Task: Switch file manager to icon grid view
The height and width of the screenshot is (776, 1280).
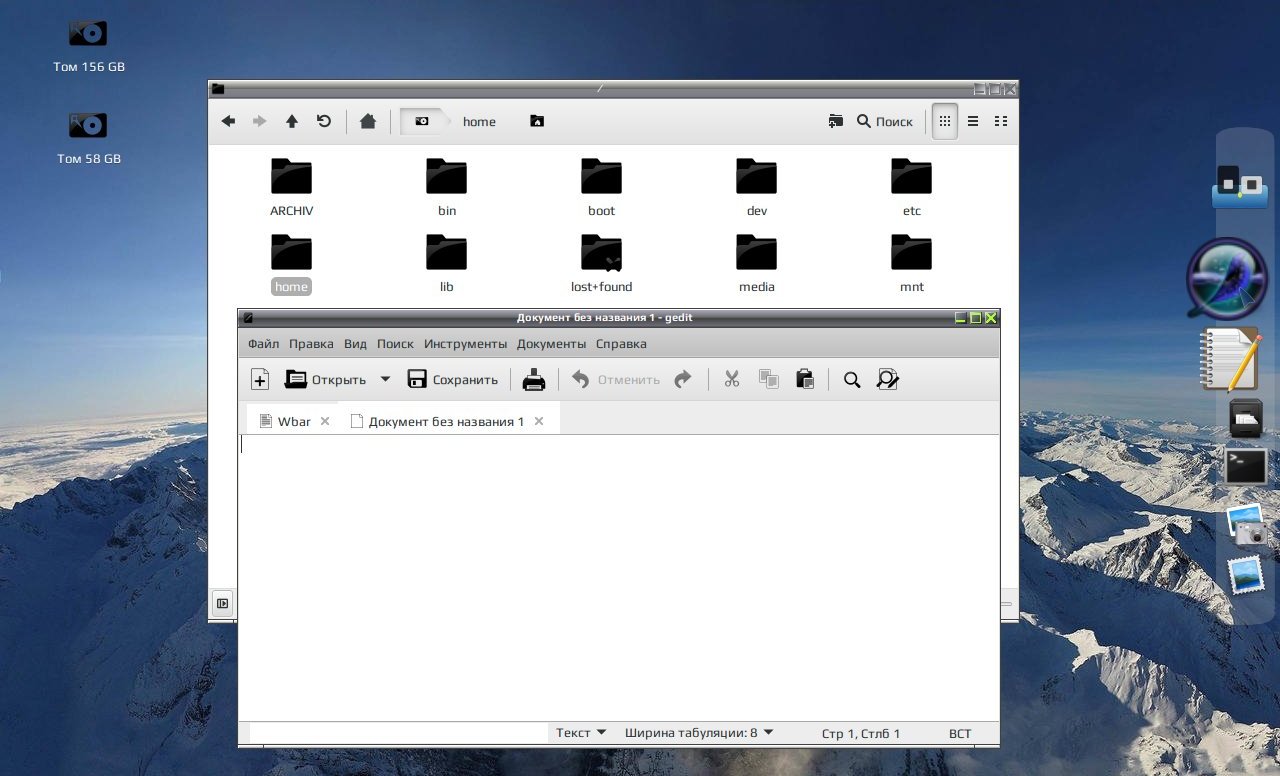Action: [945, 121]
